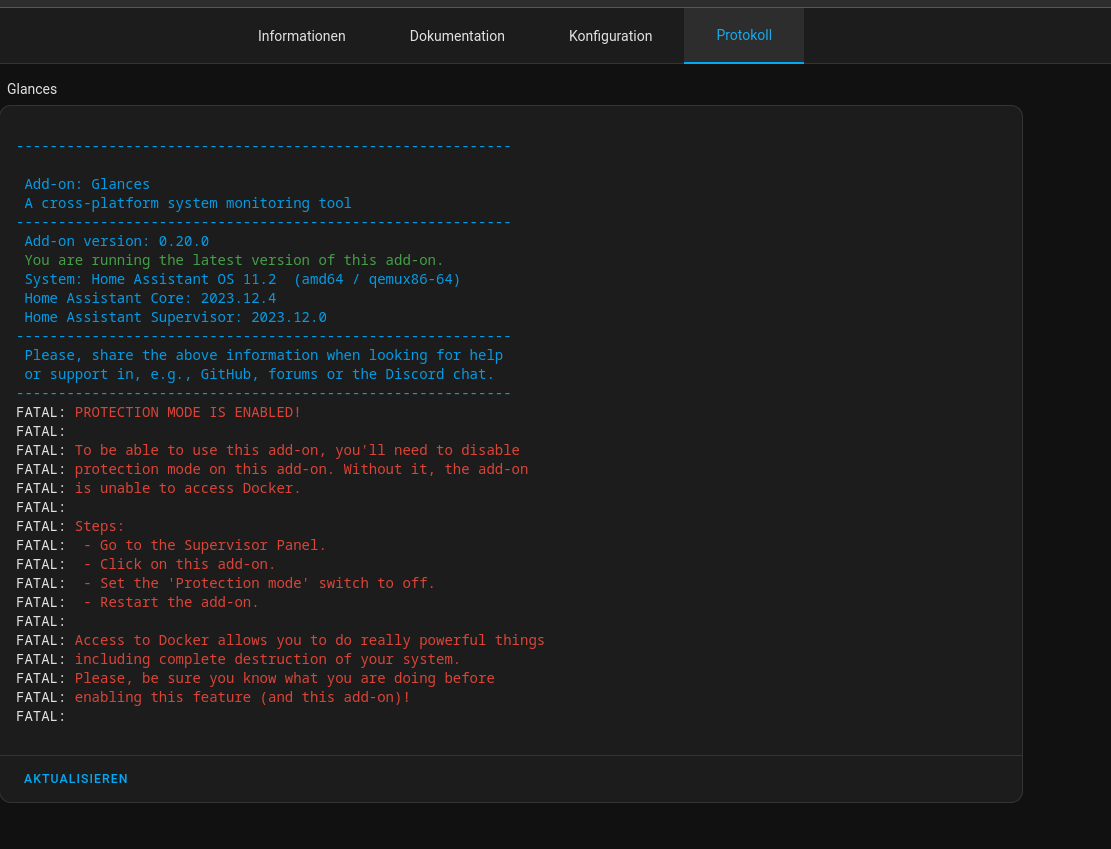Switch to the Dokumentation tab
This screenshot has height=849, width=1111.
(457, 36)
